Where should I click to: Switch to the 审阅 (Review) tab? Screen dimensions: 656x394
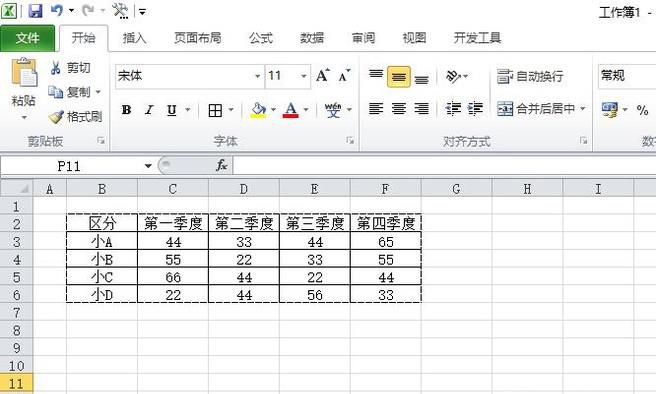point(363,38)
